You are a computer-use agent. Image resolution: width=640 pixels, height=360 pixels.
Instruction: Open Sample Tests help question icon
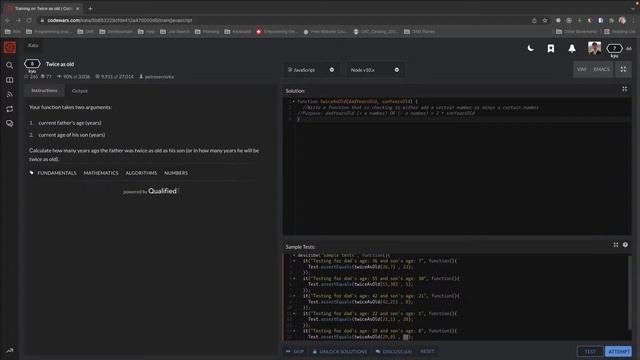point(625,245)
